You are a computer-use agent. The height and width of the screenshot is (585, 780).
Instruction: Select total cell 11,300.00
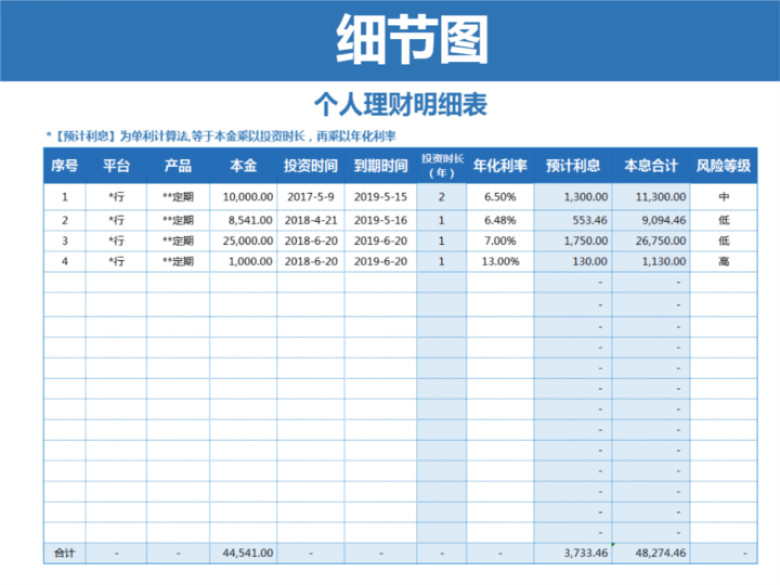(651, 197)
